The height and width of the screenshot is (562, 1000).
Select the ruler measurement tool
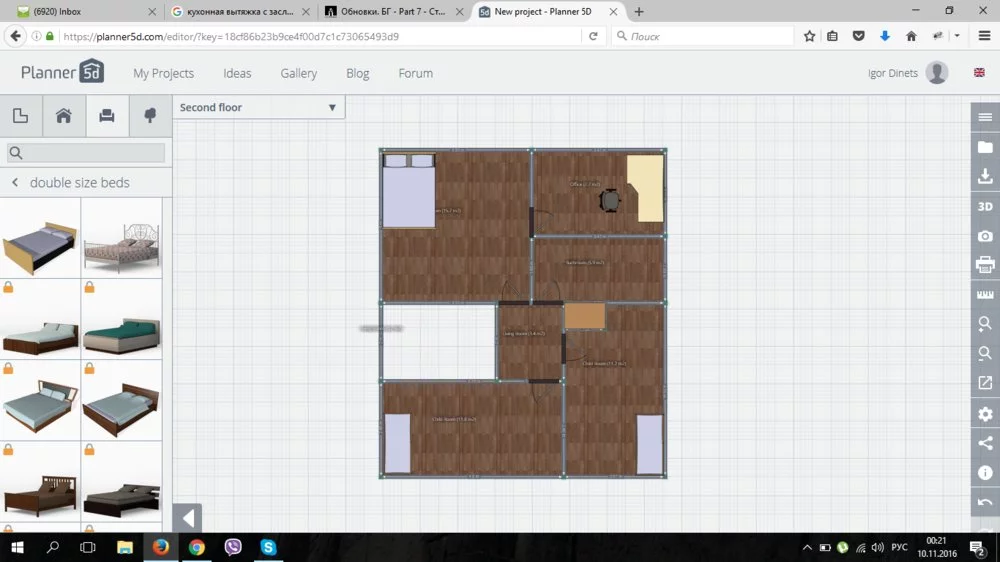[985, 295]
